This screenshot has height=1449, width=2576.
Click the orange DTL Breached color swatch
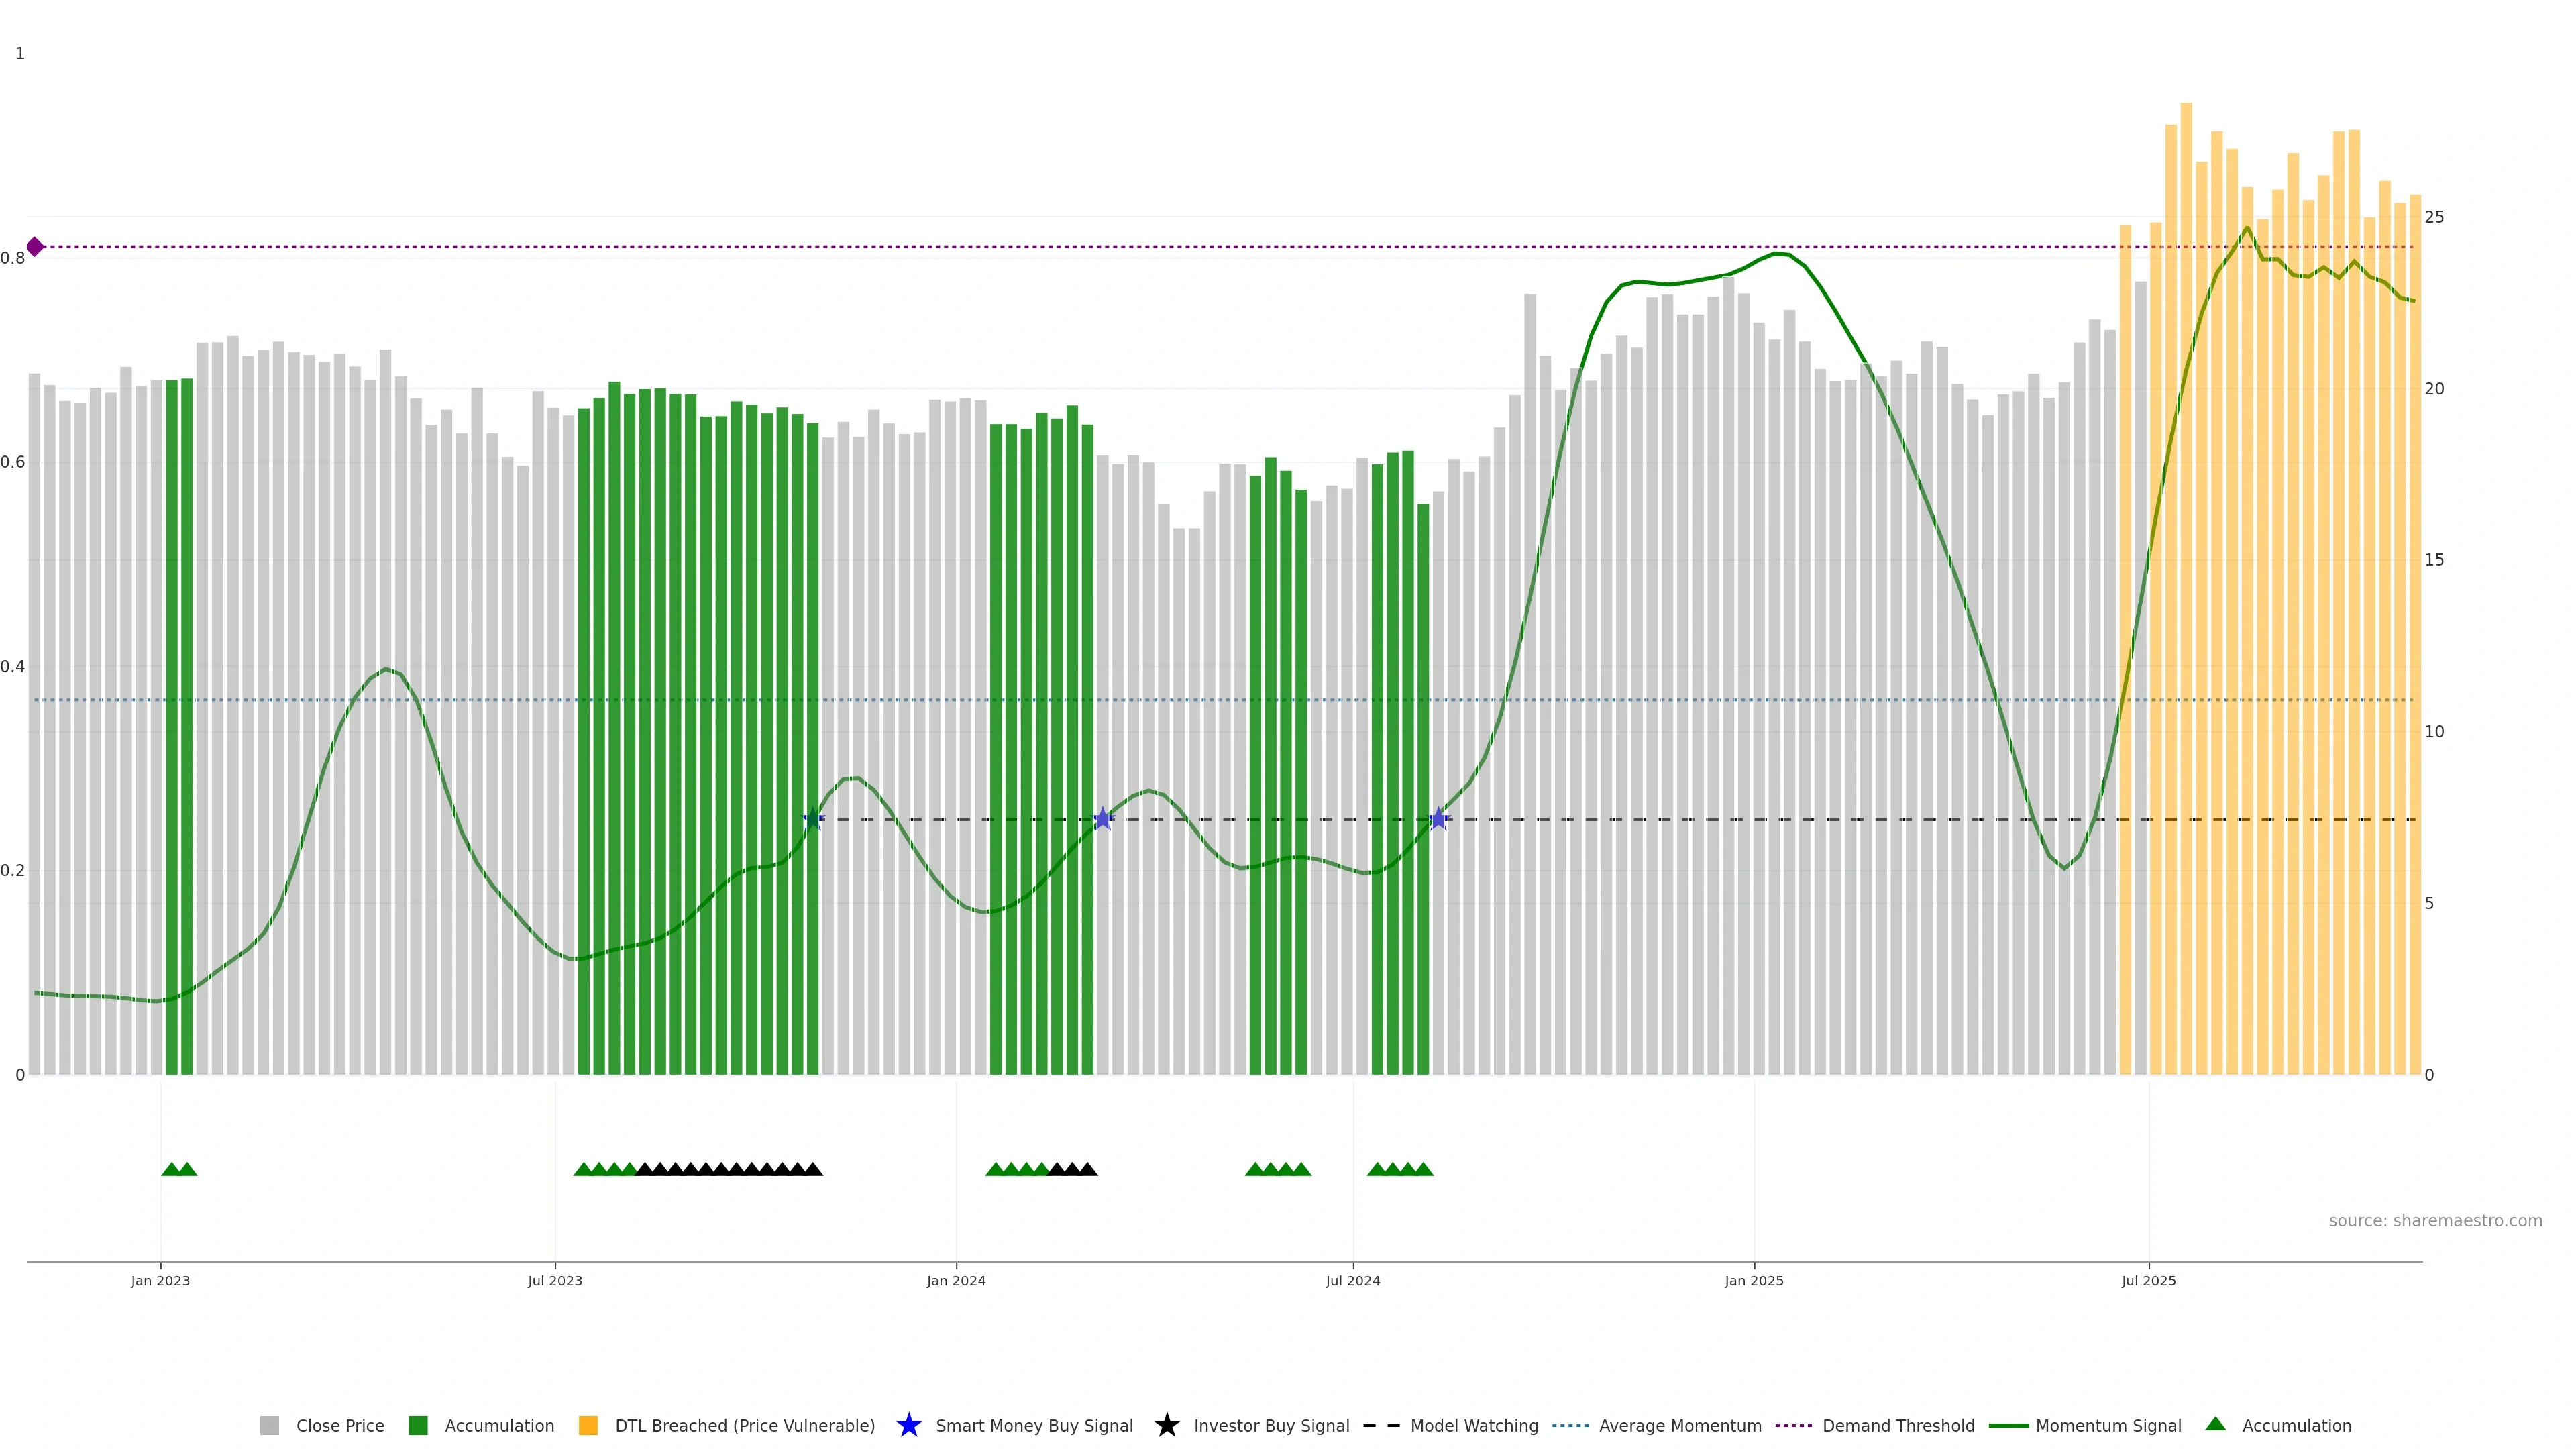click(588, 1425)
